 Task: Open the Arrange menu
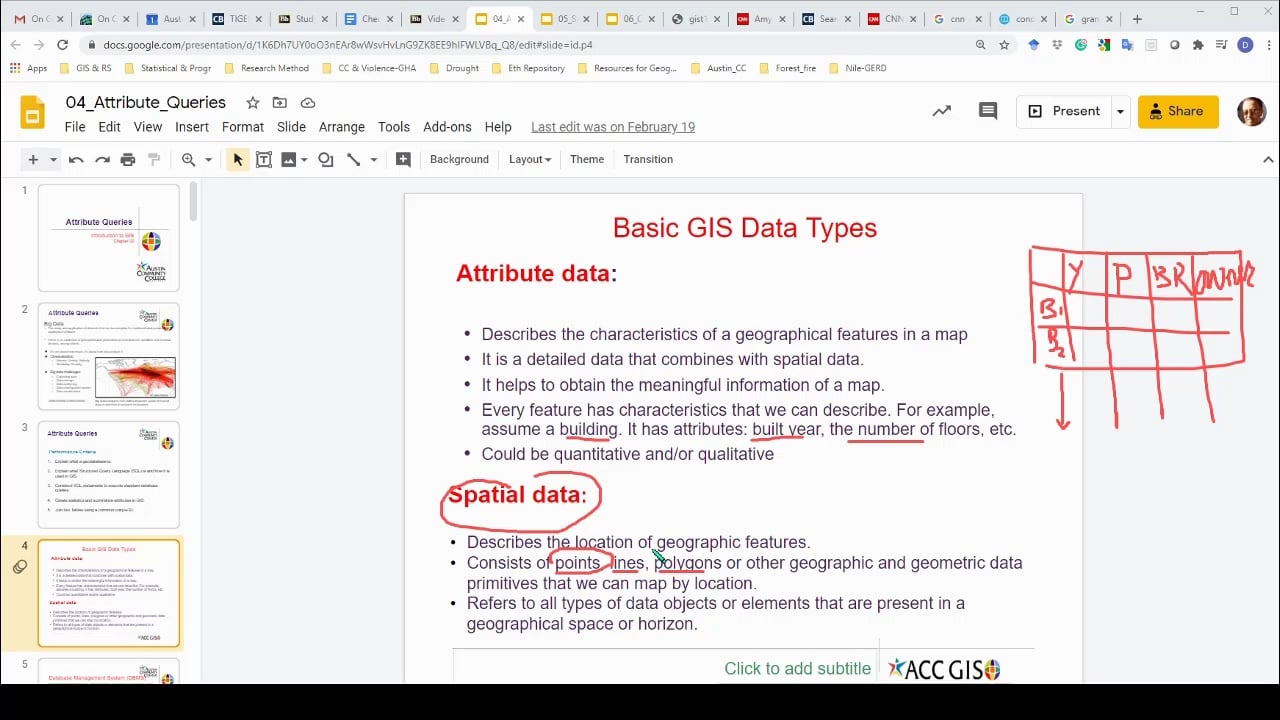coord(342,127)
